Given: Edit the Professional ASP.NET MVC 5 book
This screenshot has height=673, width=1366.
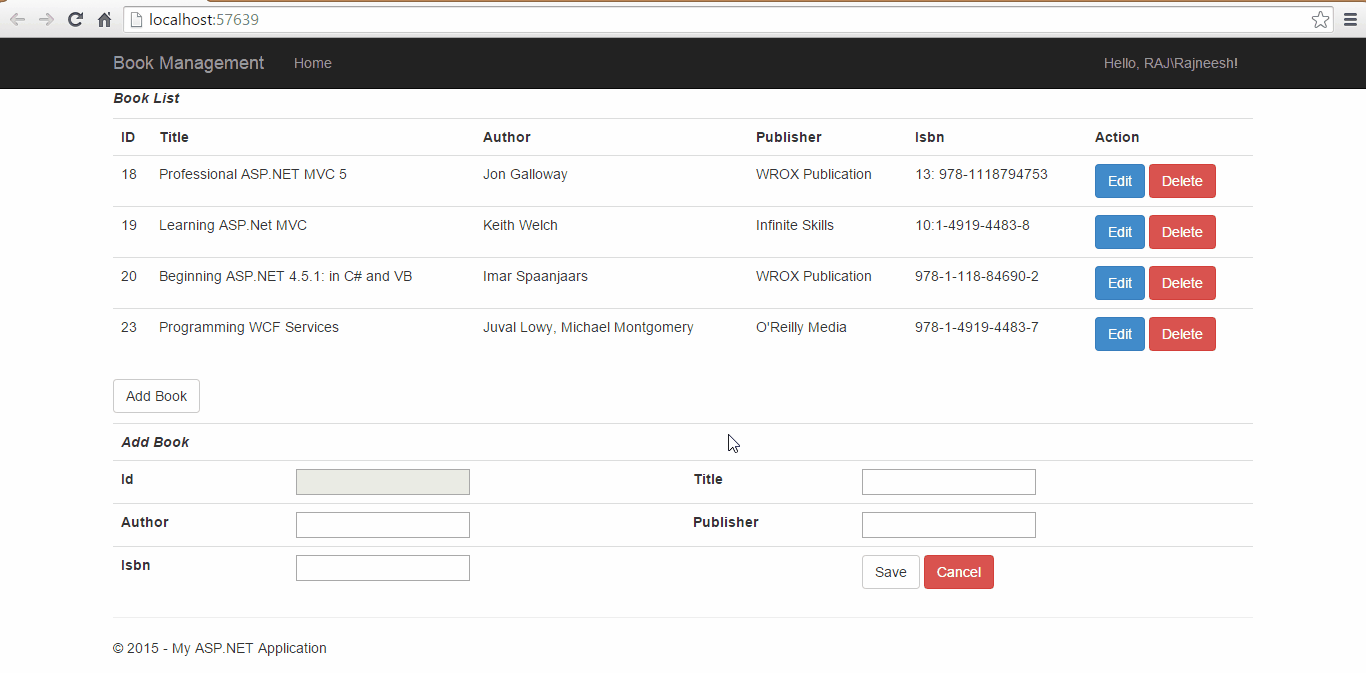Looking at the screenshot, I should 1119,181.
